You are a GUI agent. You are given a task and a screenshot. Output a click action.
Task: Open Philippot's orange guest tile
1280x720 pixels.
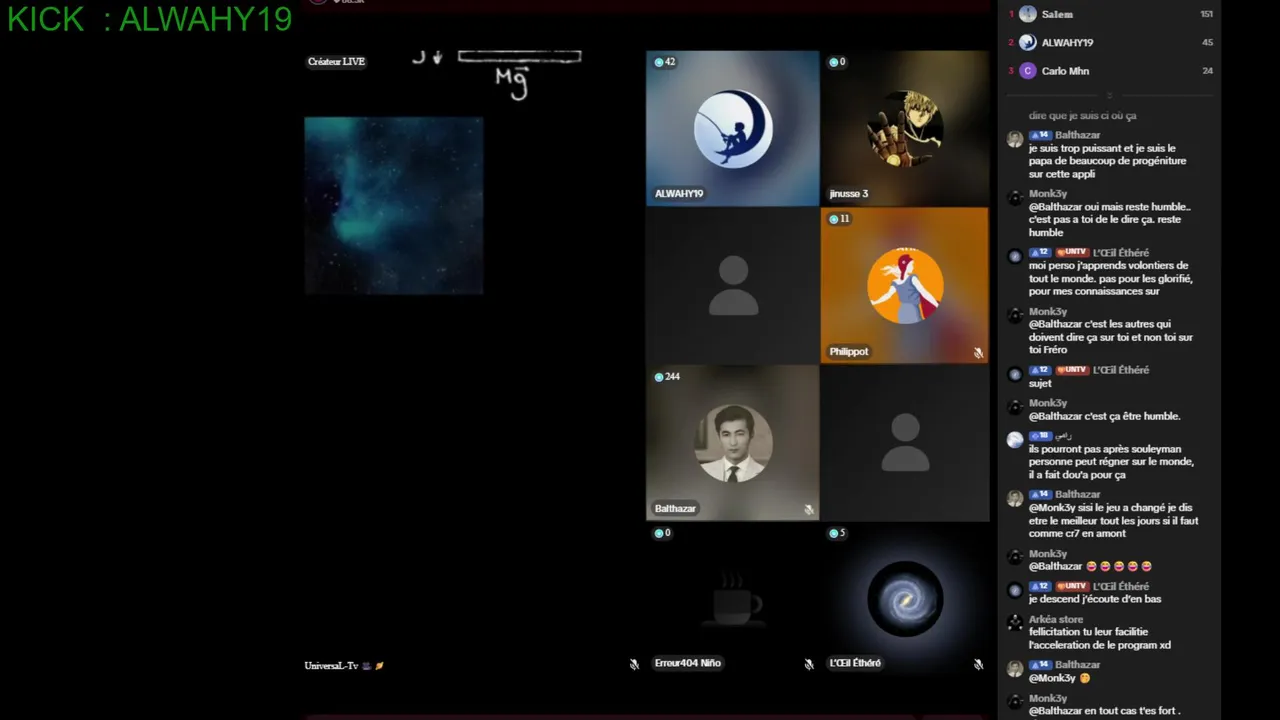click(x=905, y=285)
